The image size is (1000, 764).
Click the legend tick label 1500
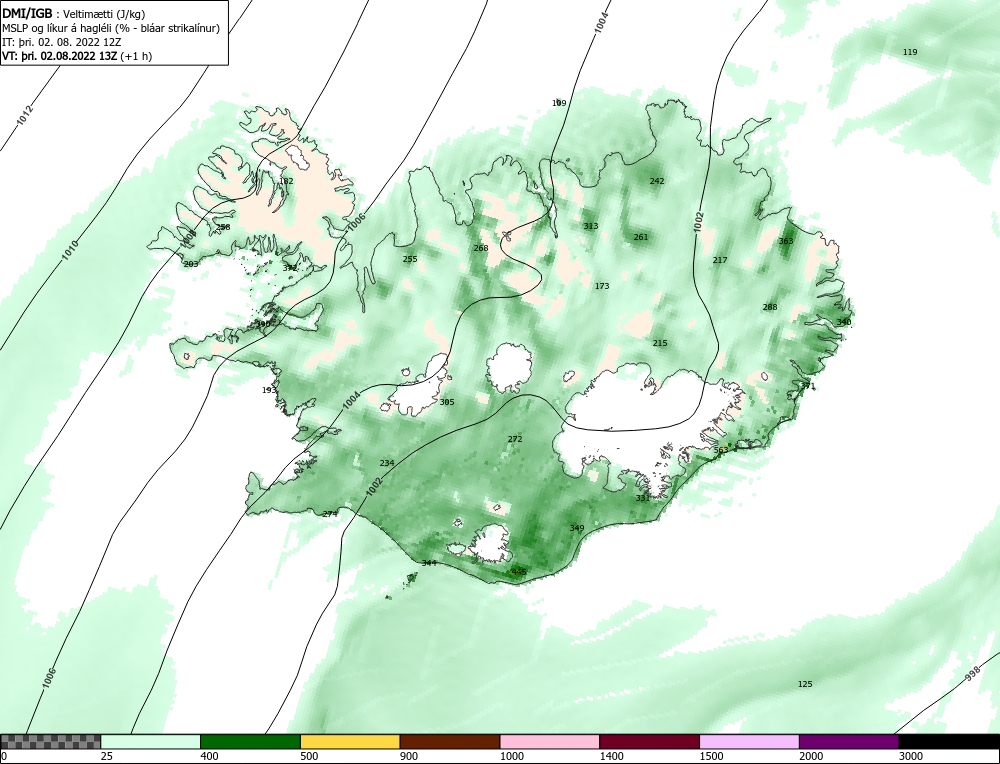pyautogui.click(x=710, y=756)
